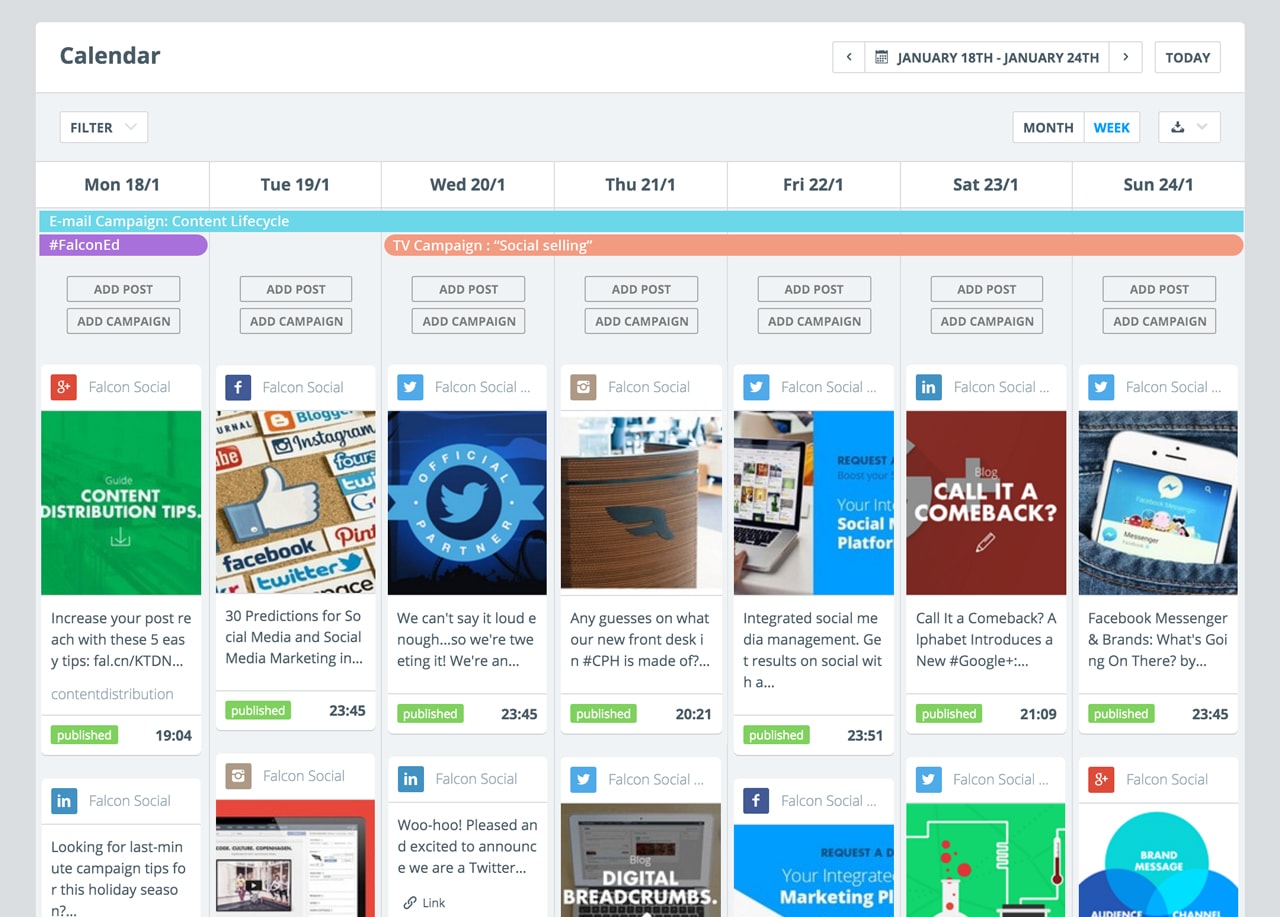Click the Twitter icon on Saturday's second post
Screen dimensions: 1280x917
pos(929,779)
